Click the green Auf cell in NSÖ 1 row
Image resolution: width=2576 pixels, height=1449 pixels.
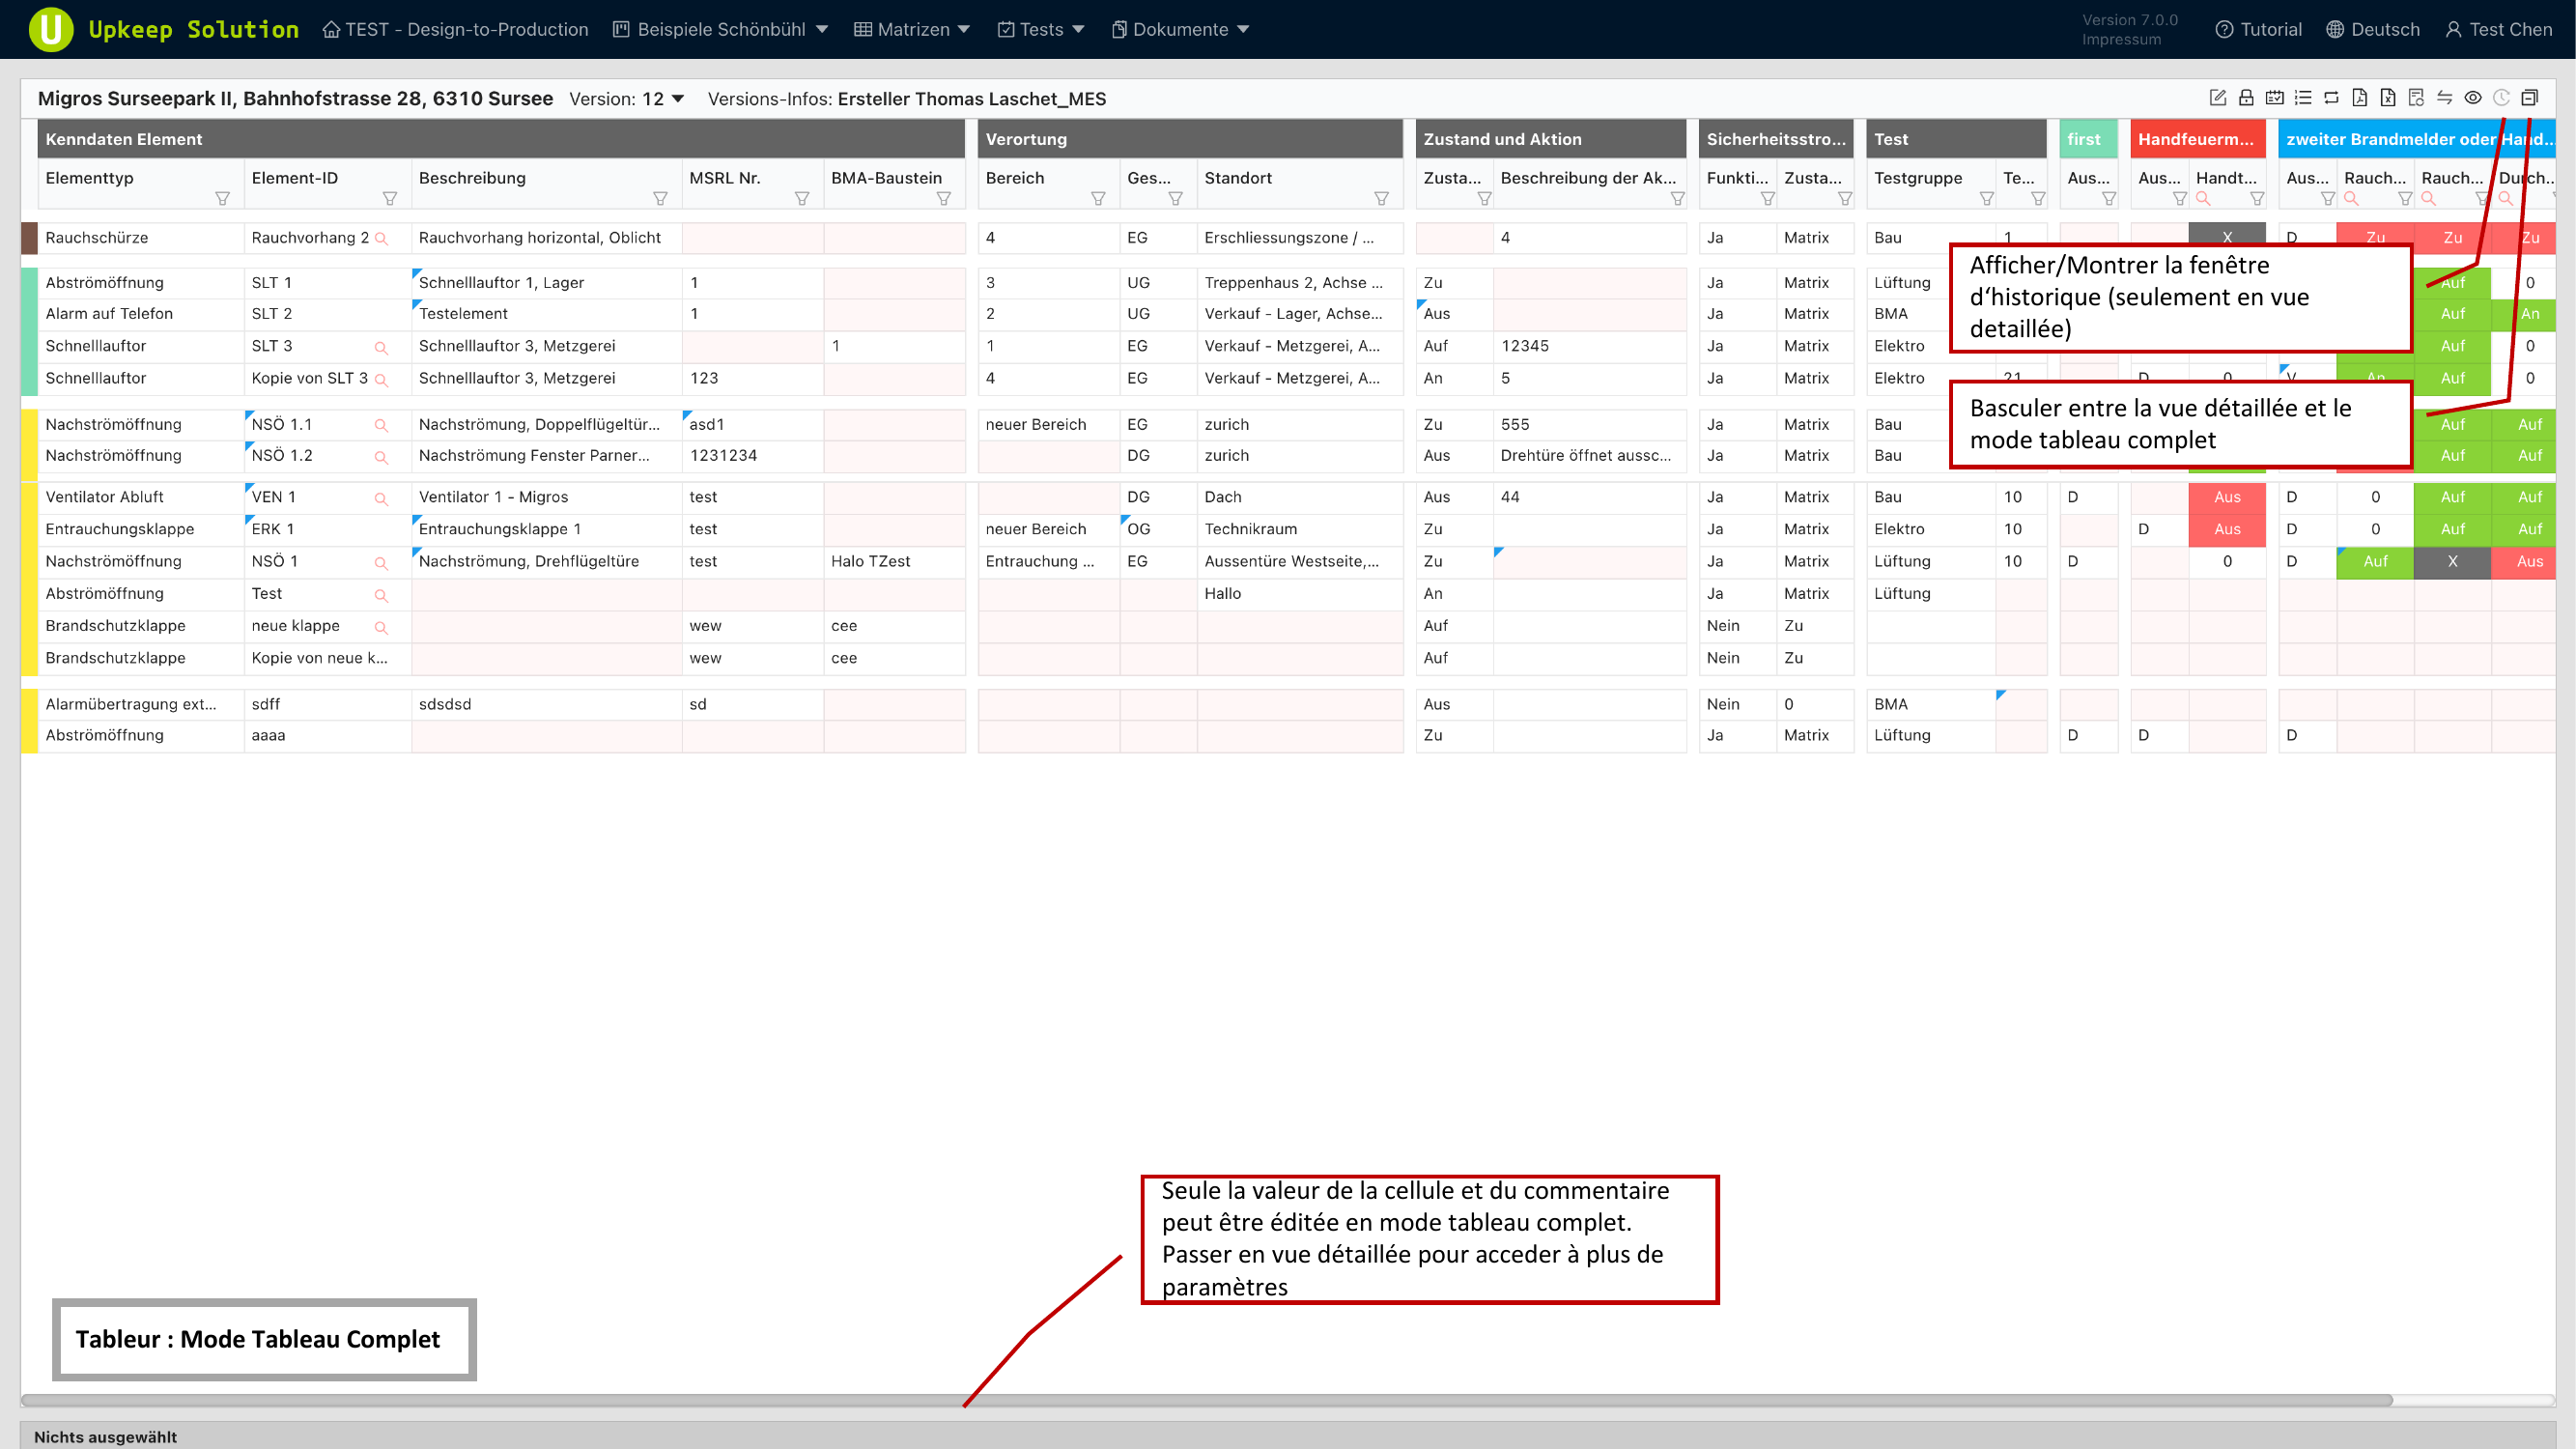pyautogui.click(x=2375, y=561)
